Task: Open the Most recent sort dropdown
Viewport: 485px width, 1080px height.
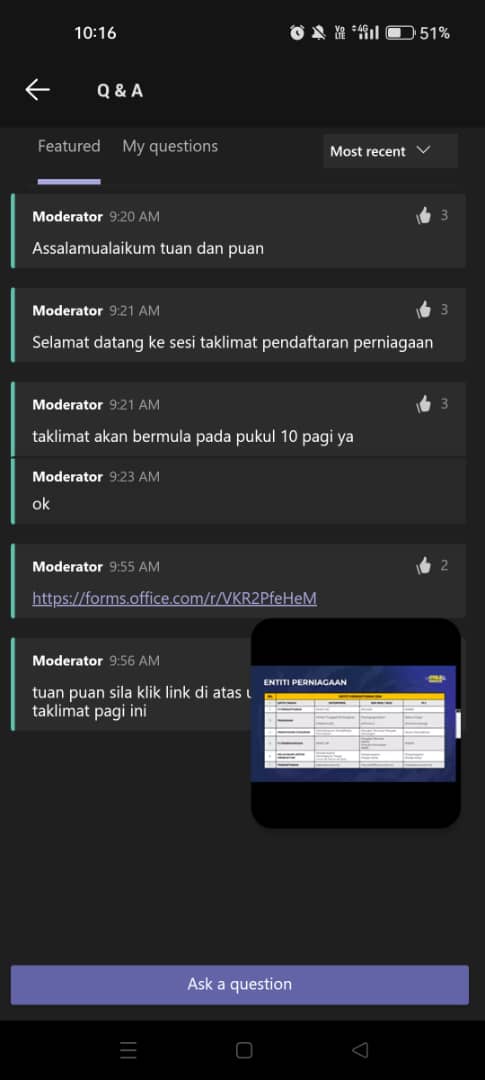Action: 391,151
